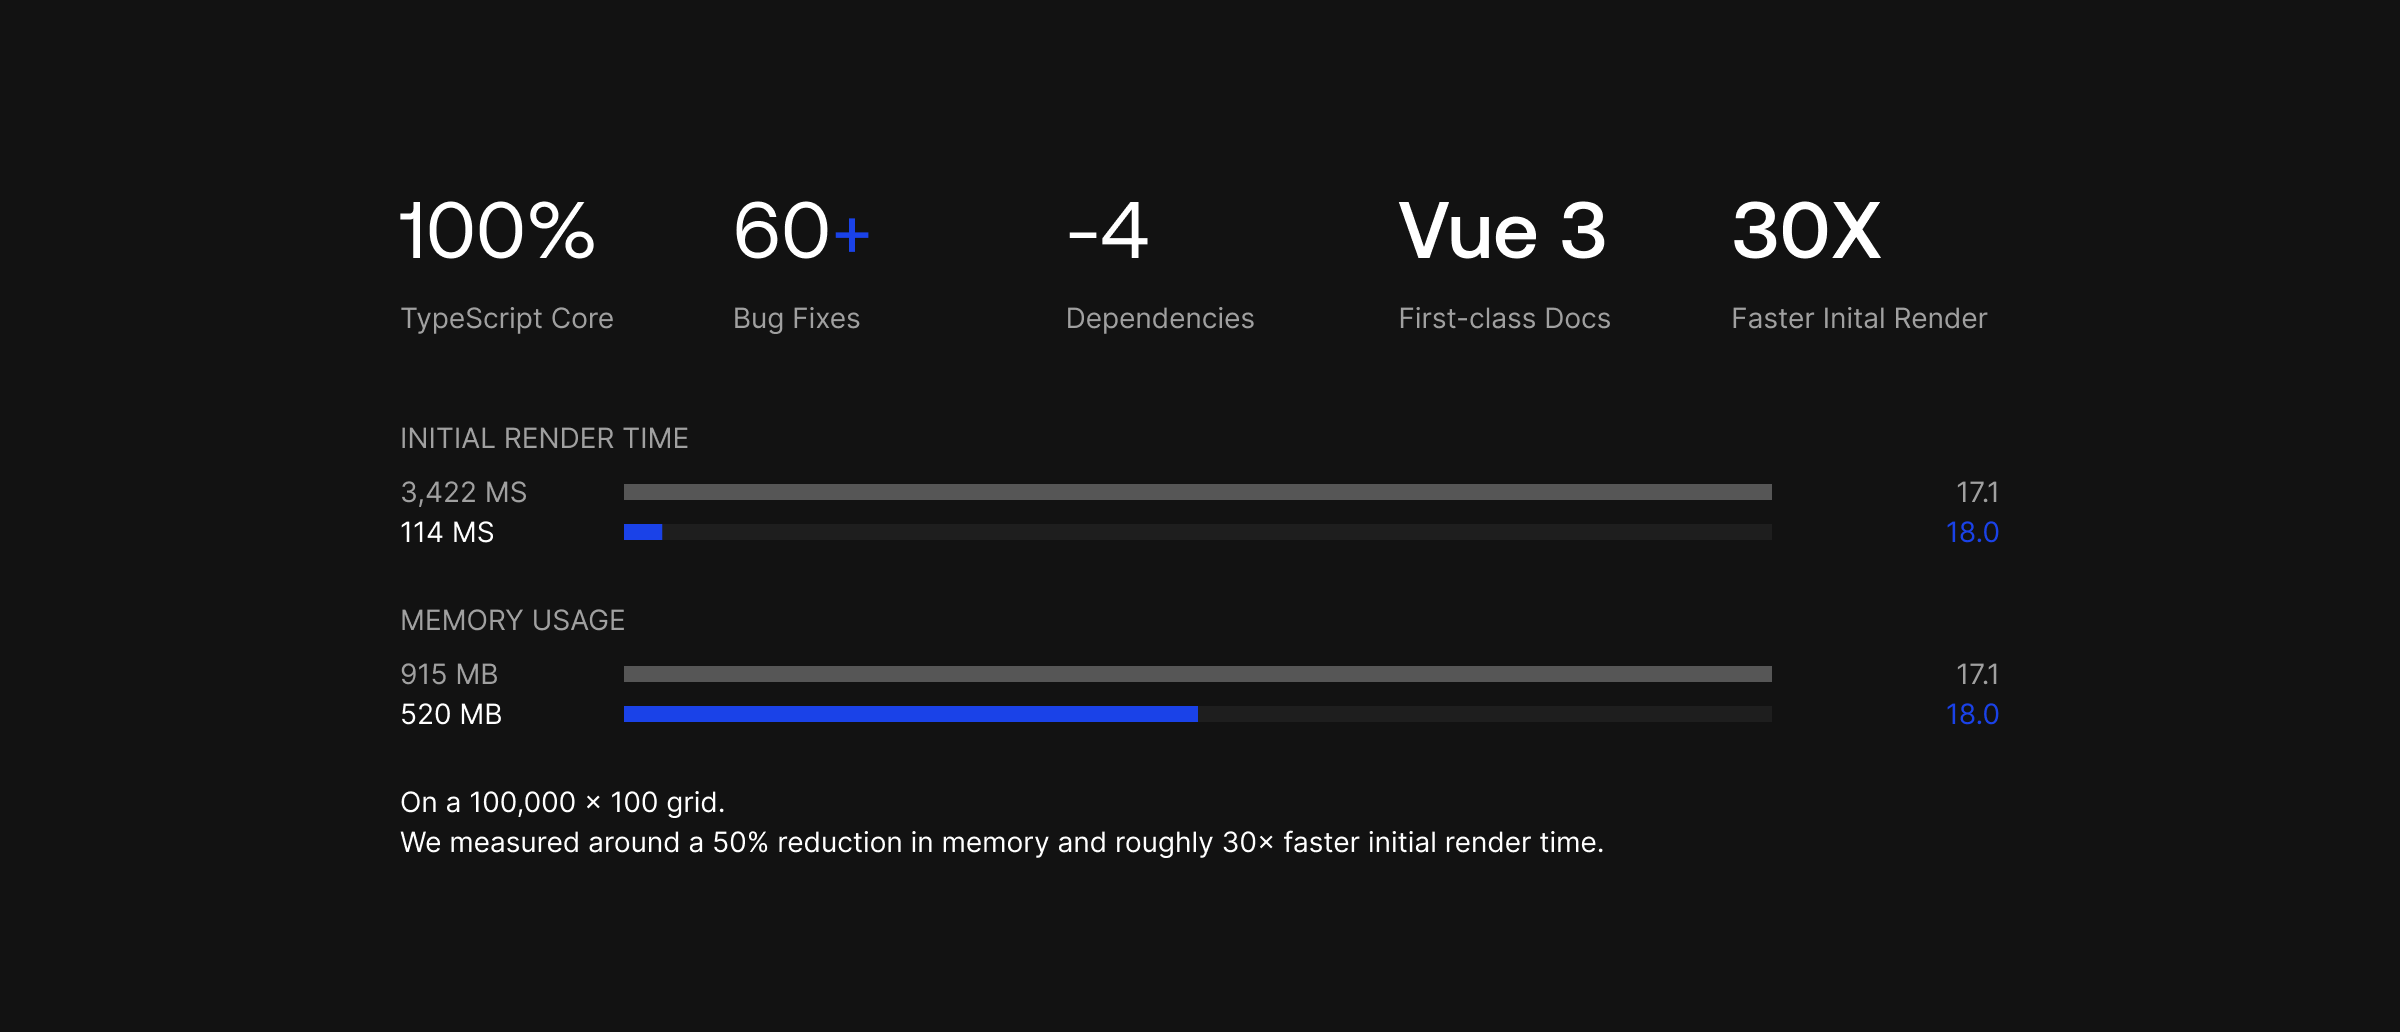Image resolution: width=2400 pixels, height=1032 pixels.
Task: Click the MEMORY USAGE heading
Action: pyautogui.click(x=512, y=620)
